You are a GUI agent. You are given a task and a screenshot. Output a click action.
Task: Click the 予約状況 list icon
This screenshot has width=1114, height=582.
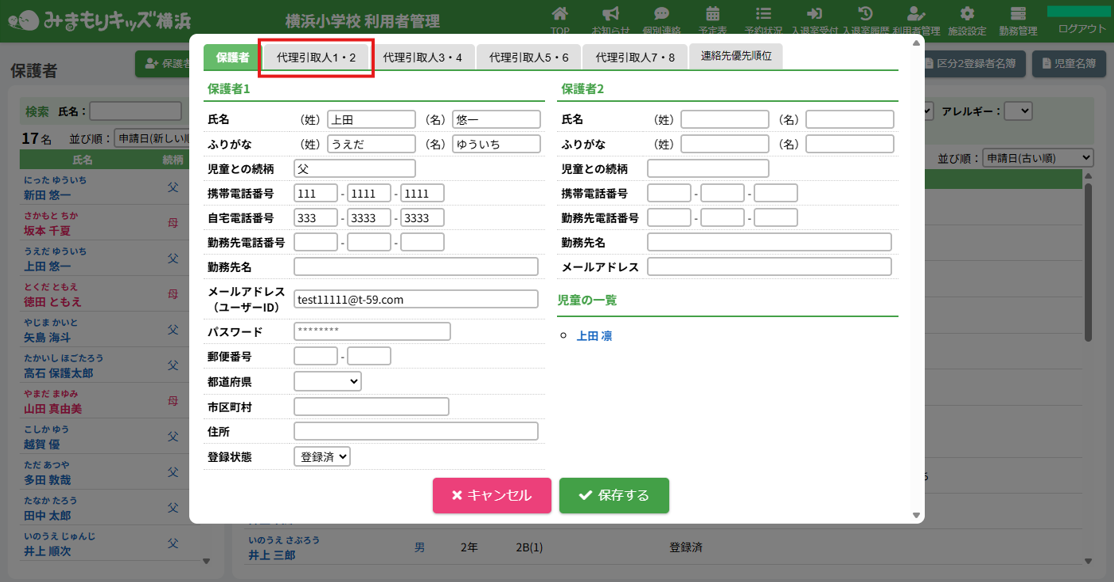point(763,14)
